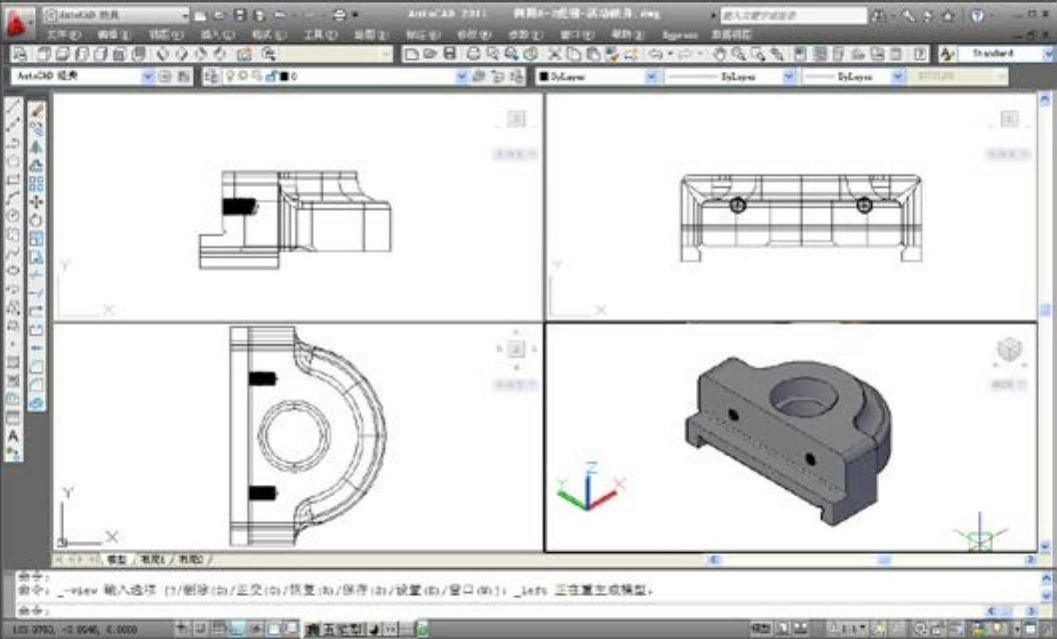1057x639 pixels.
Task: Open the layer list dropdown
Action: coord(462,76)
